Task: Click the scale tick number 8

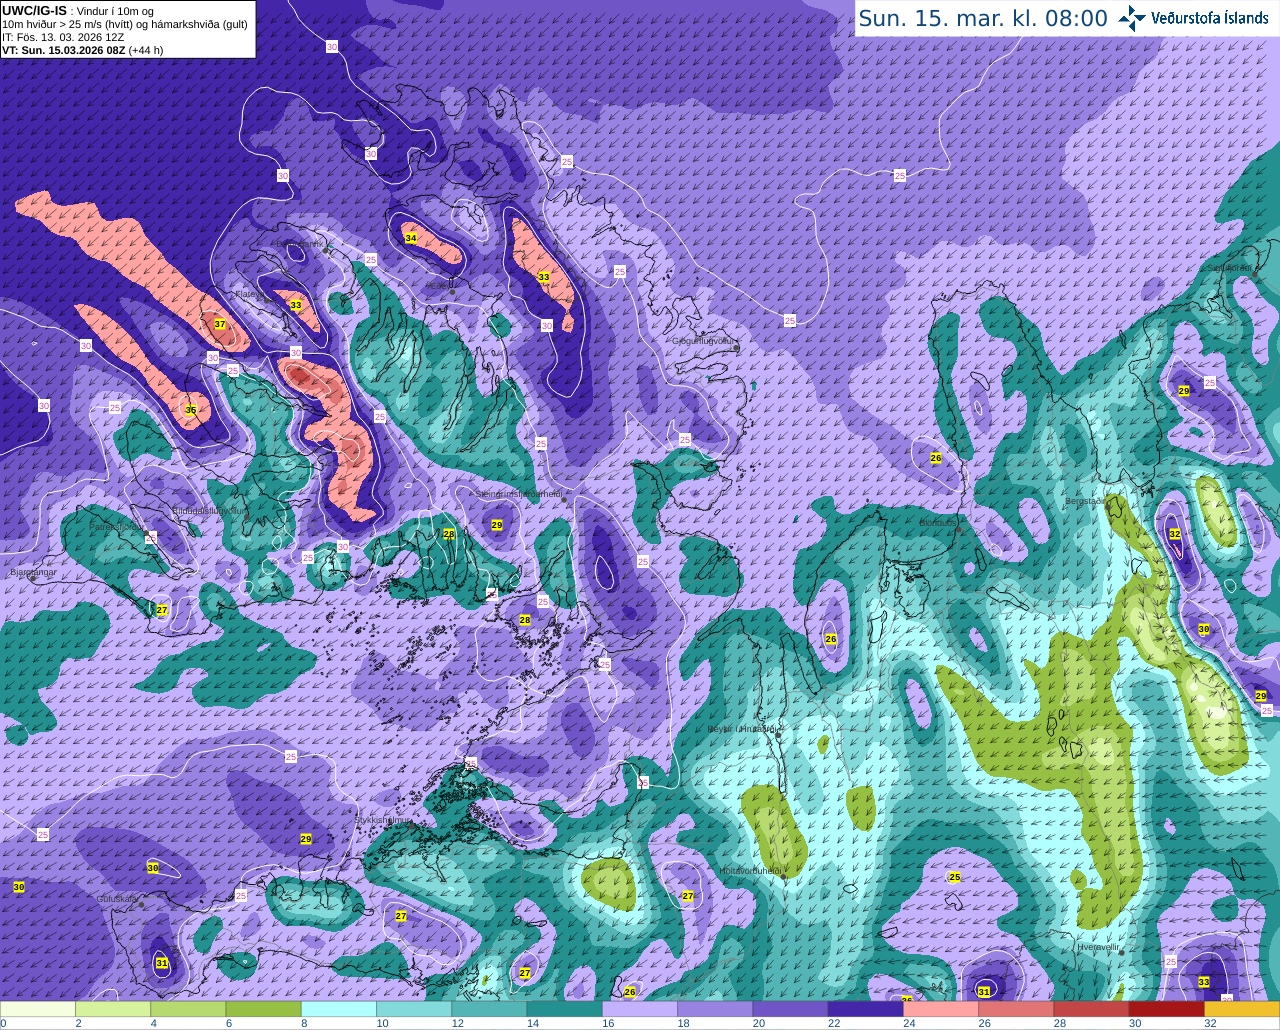Action: (304, 1023)
